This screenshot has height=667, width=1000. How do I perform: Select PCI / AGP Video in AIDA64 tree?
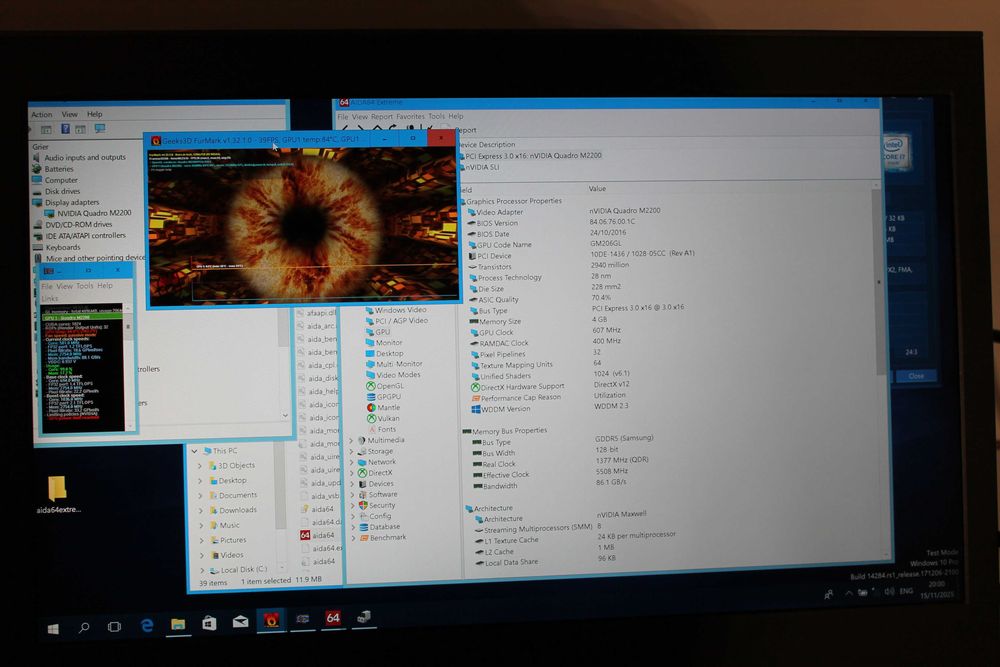point(396,321)
